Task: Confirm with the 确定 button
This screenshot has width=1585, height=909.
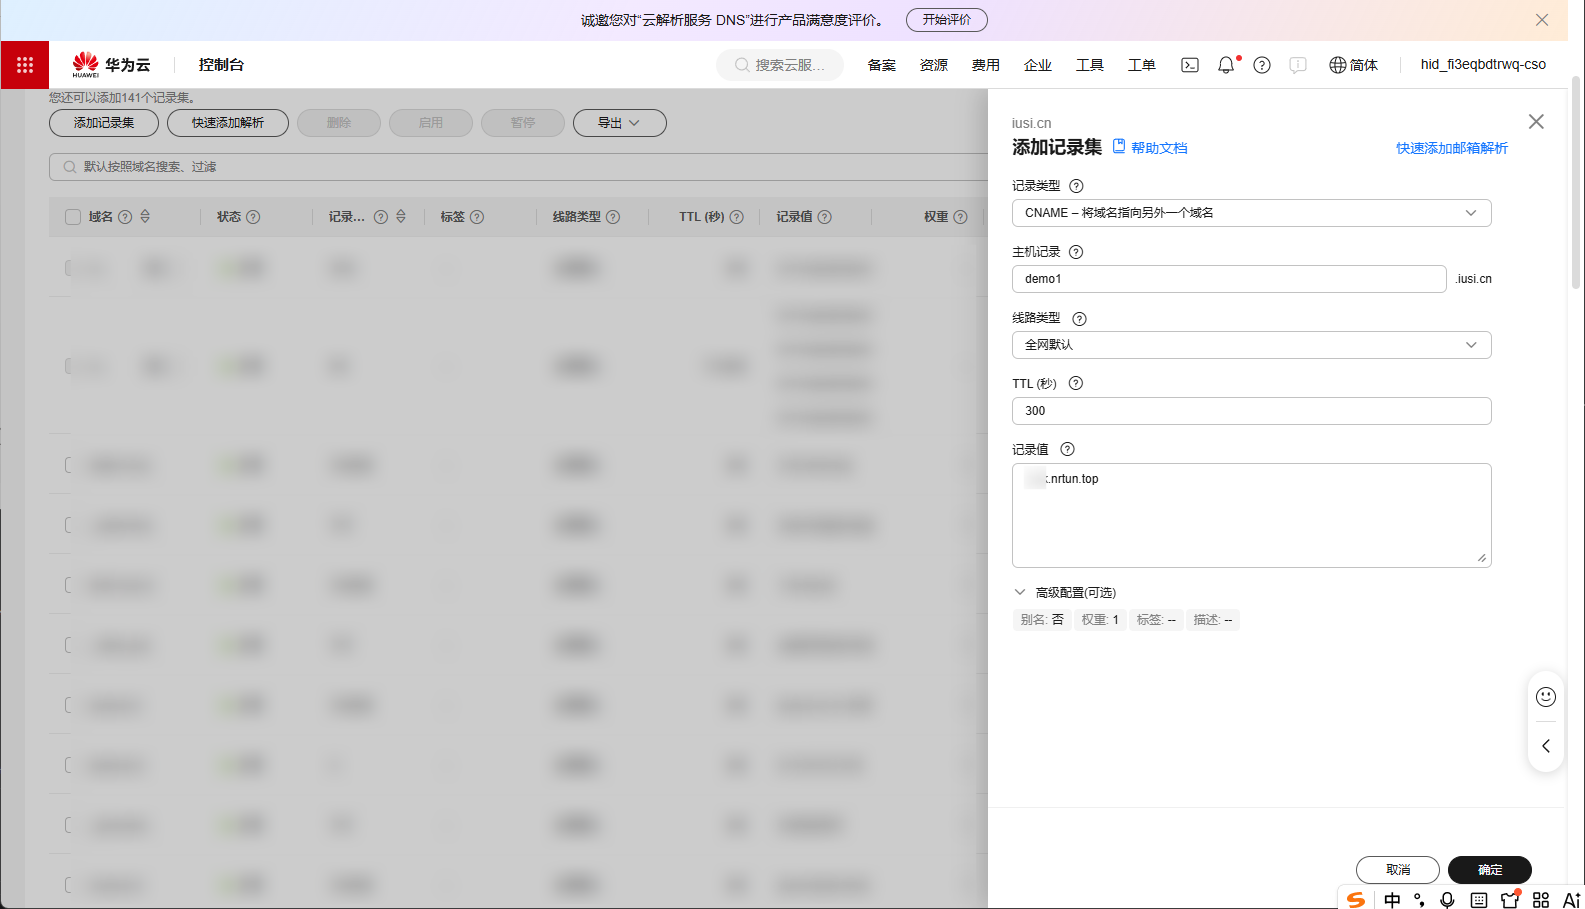Action: pos(1490,870)
